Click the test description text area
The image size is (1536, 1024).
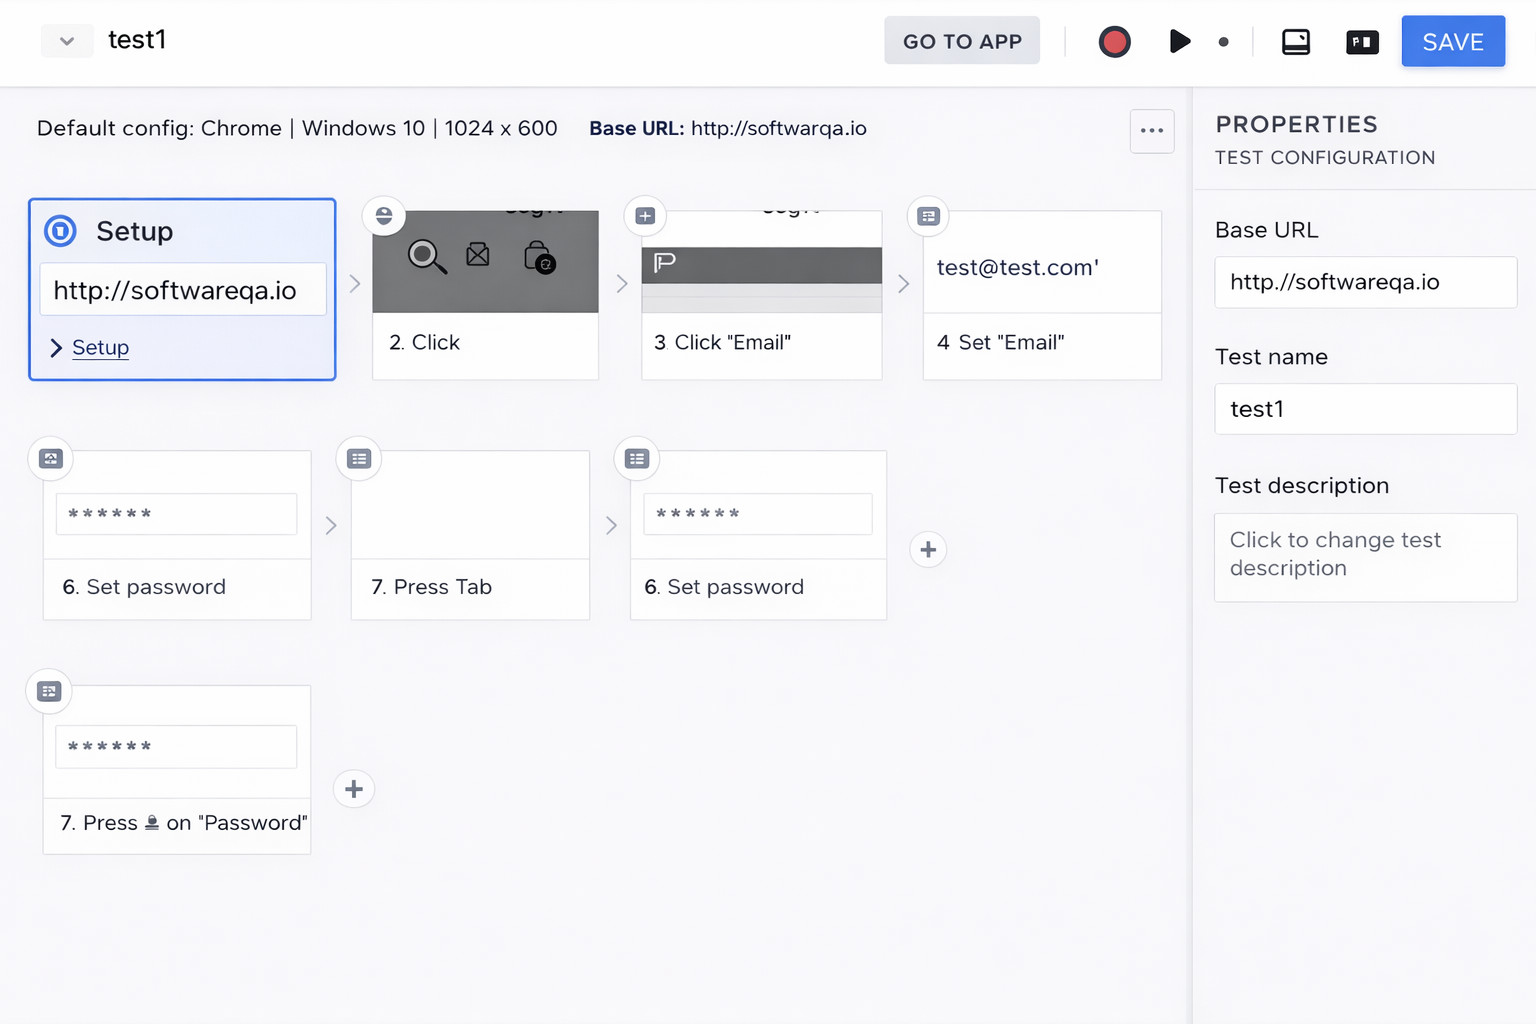pos(1364,556)
